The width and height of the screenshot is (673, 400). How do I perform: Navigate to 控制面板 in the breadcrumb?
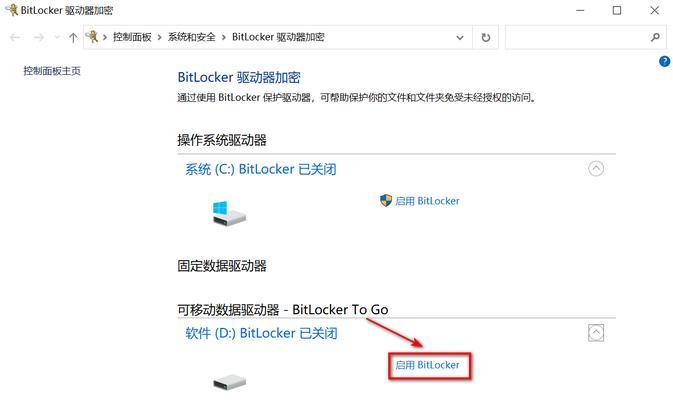(132, 37)
